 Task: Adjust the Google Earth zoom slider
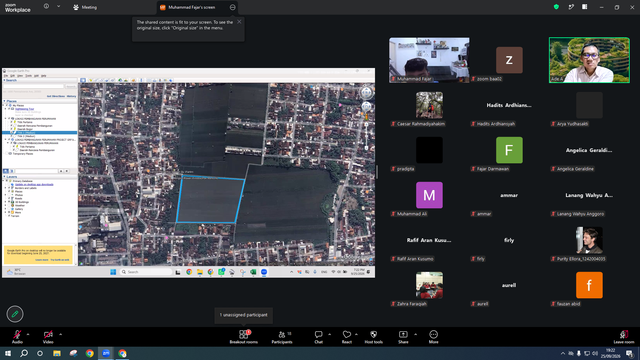pos(366,137)
